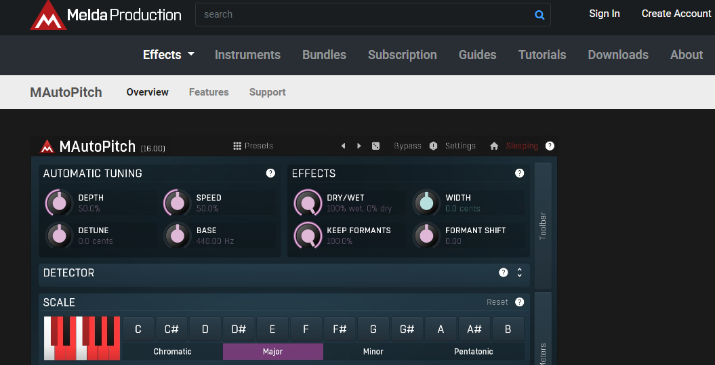715x365 pixels.
Task: Click the Sign In link
Action: (x=604, y=14)
